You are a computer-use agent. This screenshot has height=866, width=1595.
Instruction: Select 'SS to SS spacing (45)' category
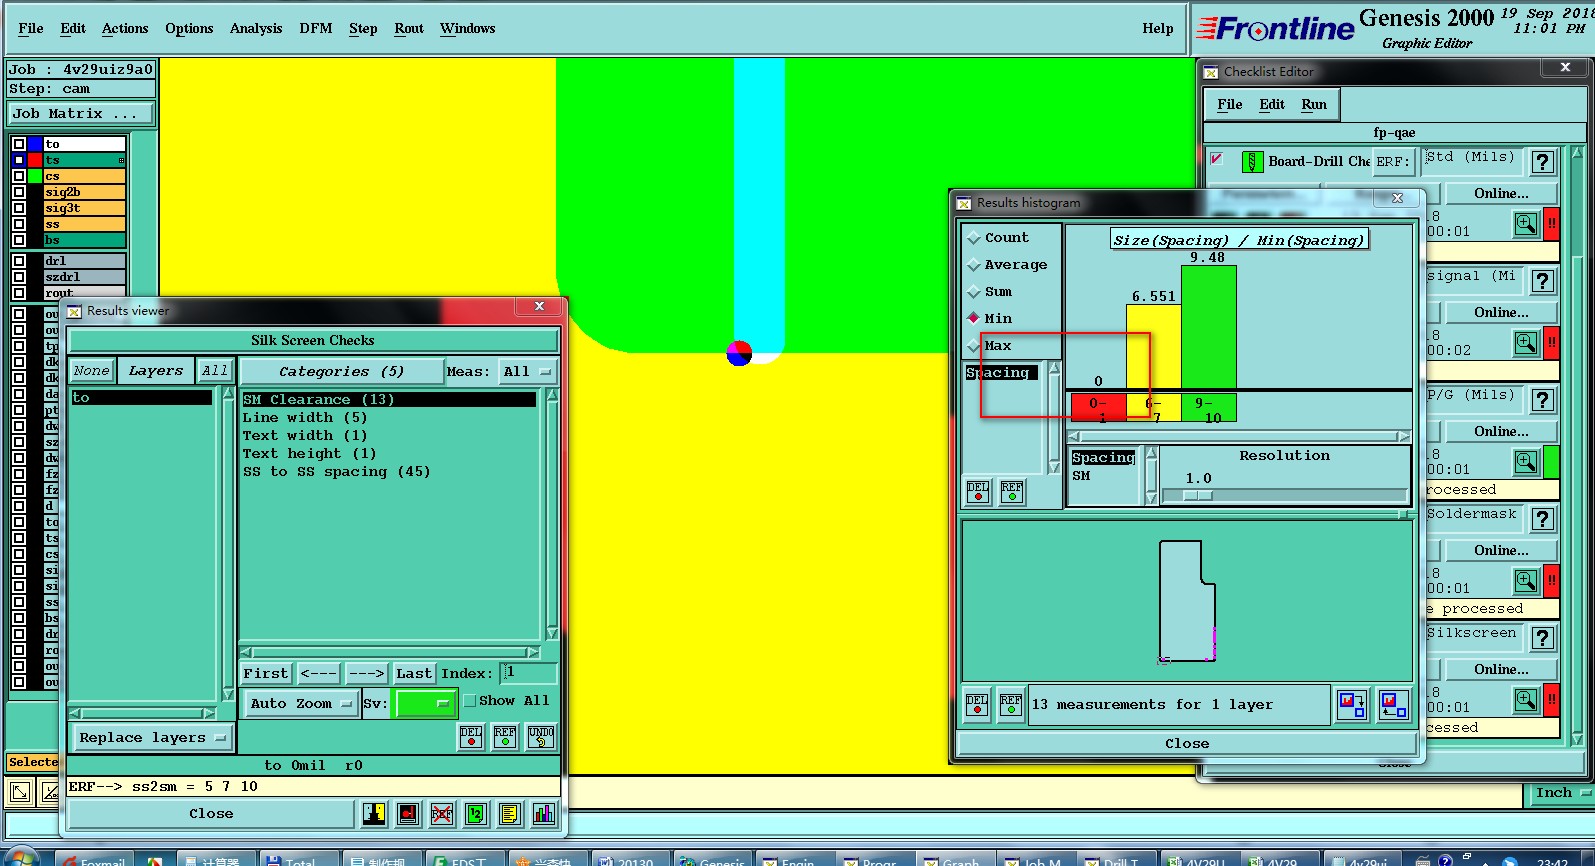(x=336, y=472)
